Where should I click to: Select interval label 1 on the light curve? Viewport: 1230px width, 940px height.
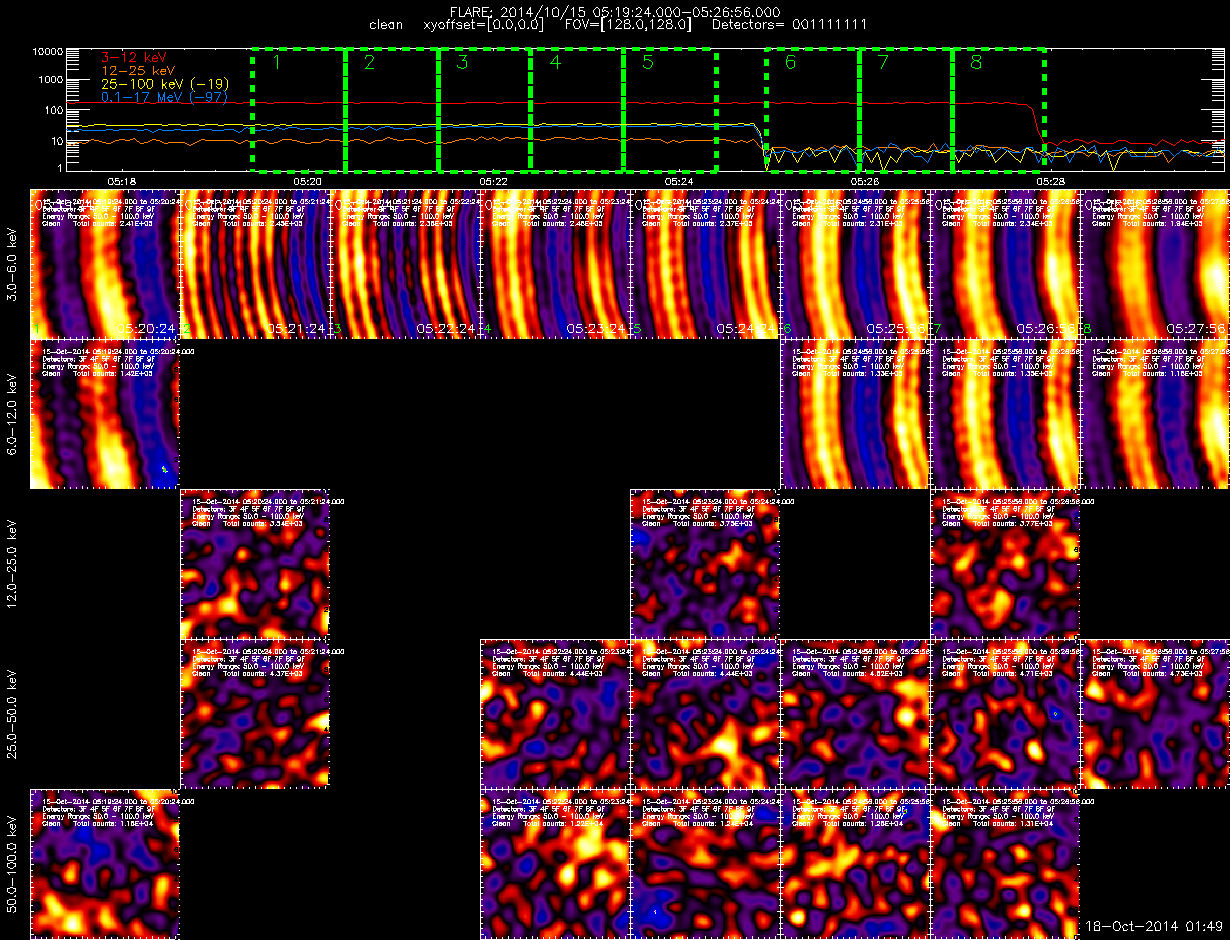[x=277, y=63]
